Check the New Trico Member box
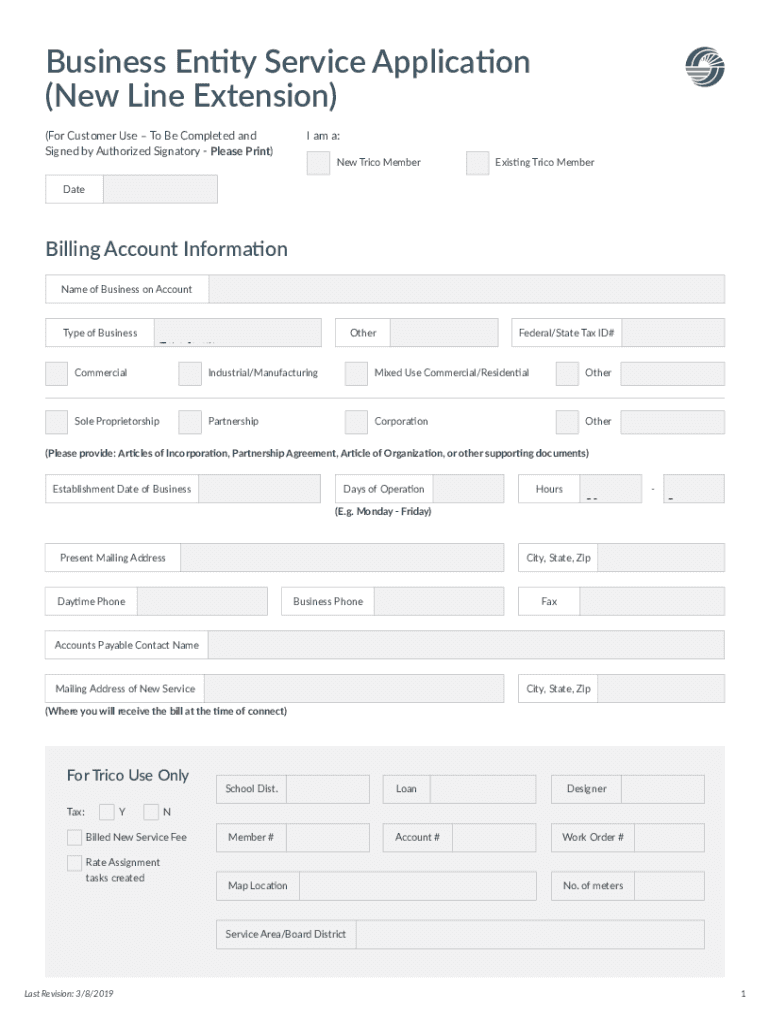 pos(318,163)
